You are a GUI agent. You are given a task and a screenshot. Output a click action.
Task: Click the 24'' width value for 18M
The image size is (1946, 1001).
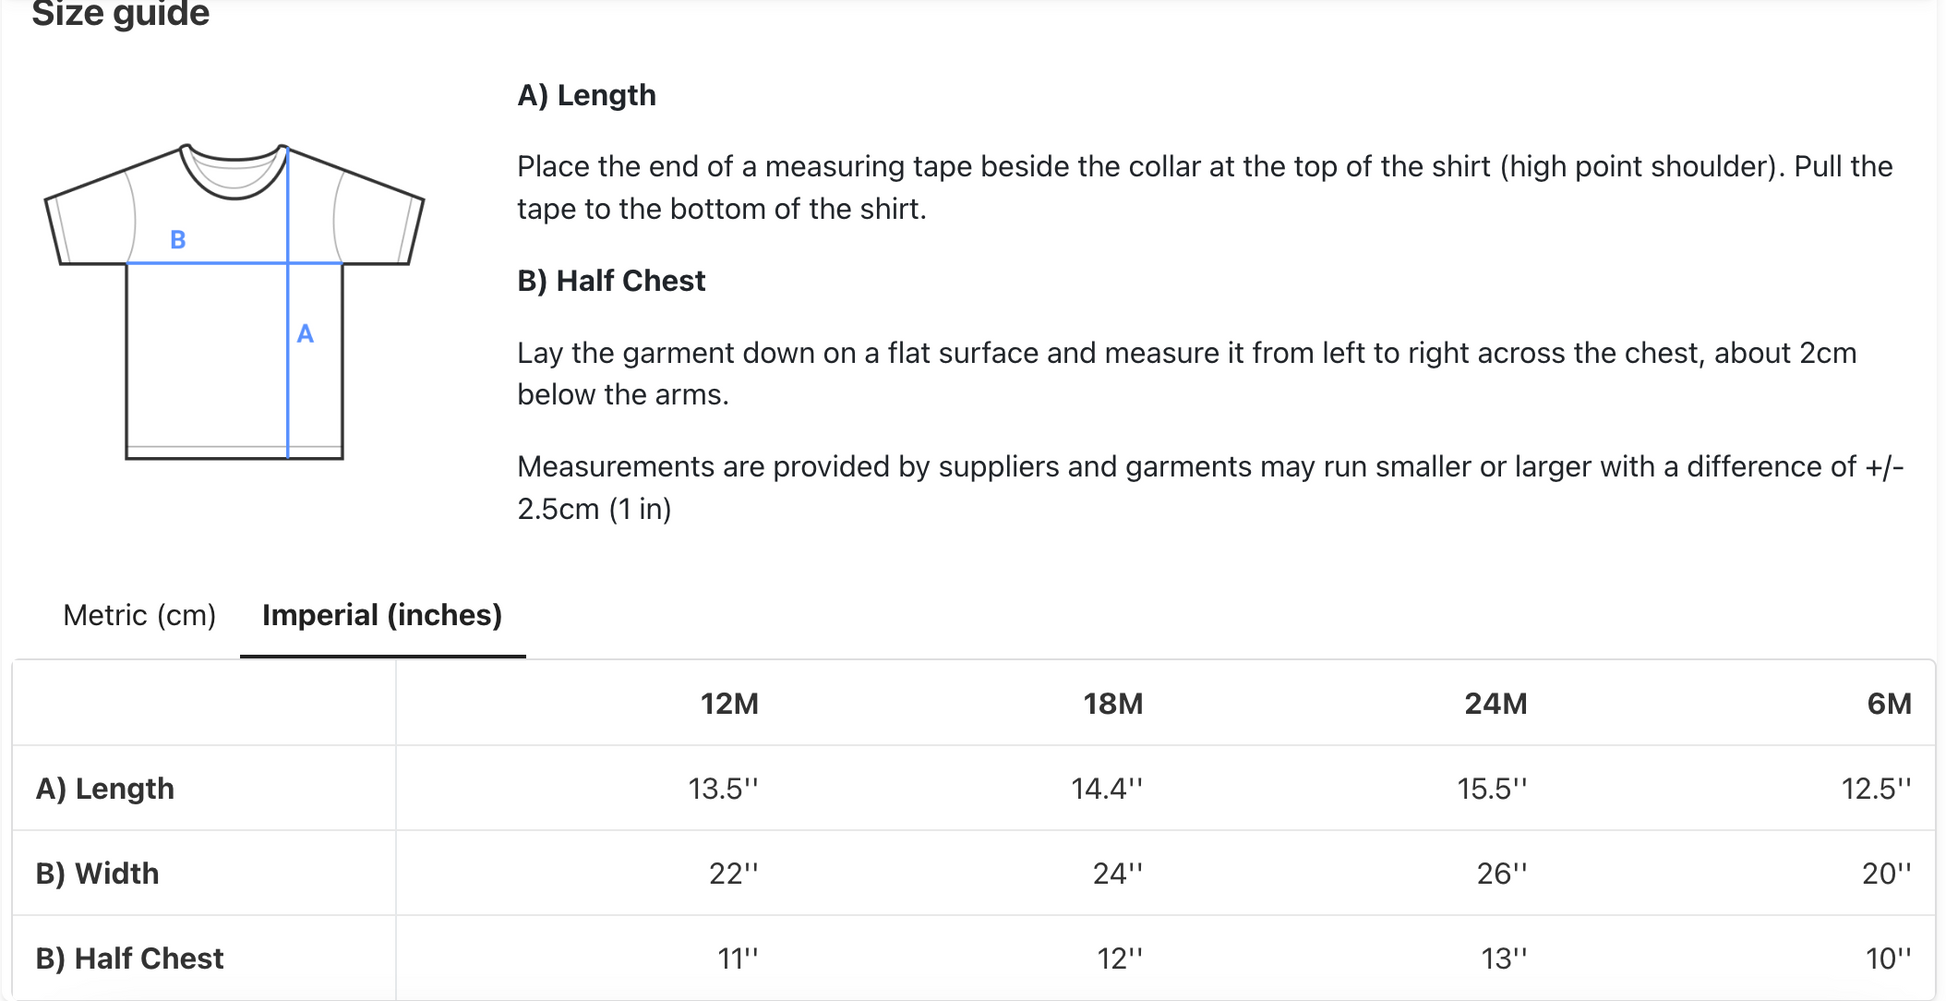1117,874
